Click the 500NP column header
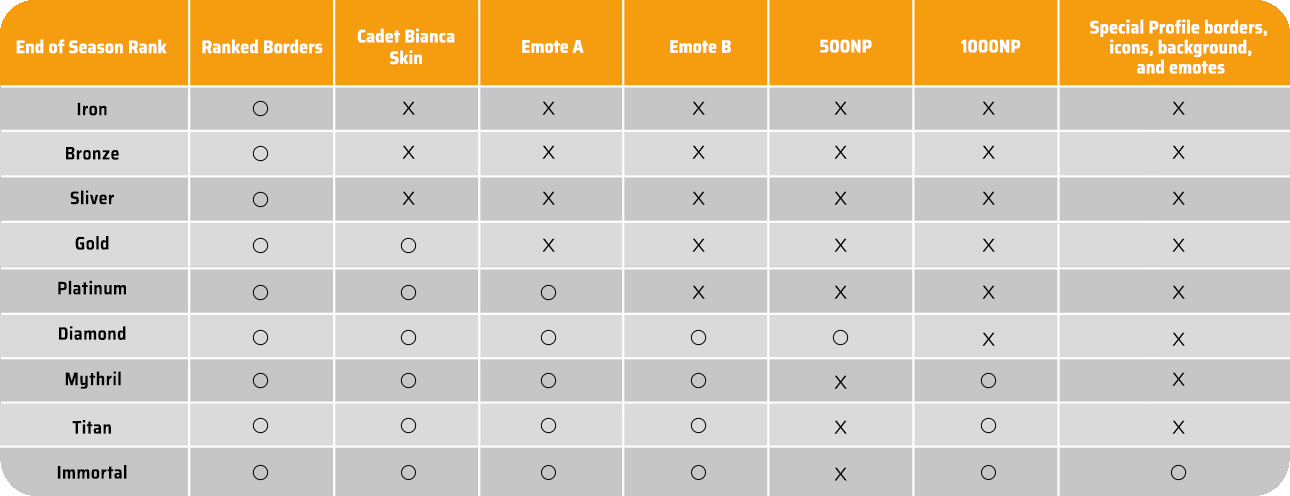1290x496 pixels. pos(840,47)
